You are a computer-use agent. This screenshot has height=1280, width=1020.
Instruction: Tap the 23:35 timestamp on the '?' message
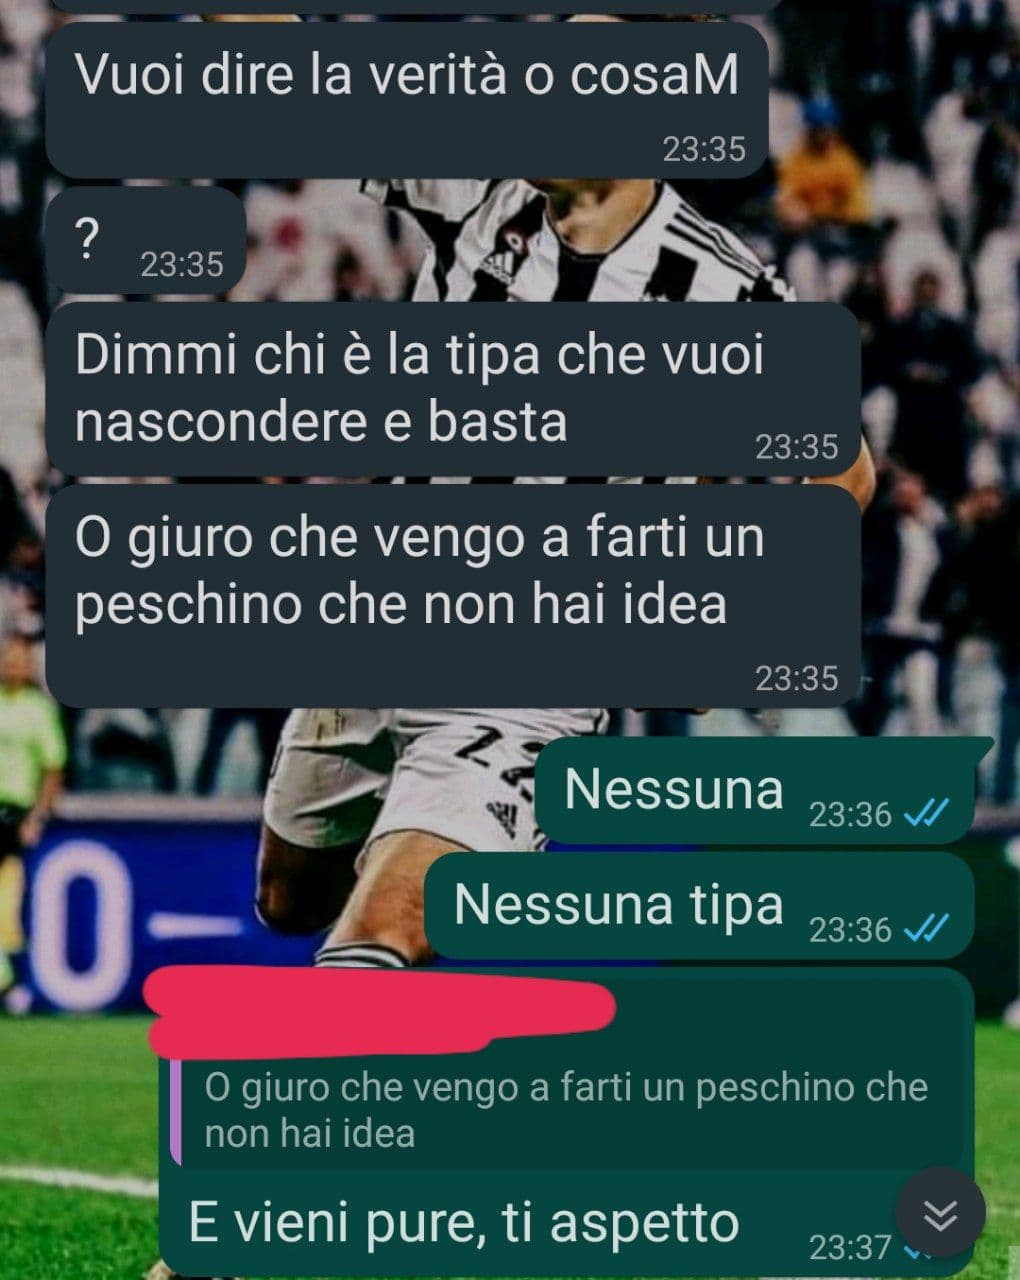point(182,264)
